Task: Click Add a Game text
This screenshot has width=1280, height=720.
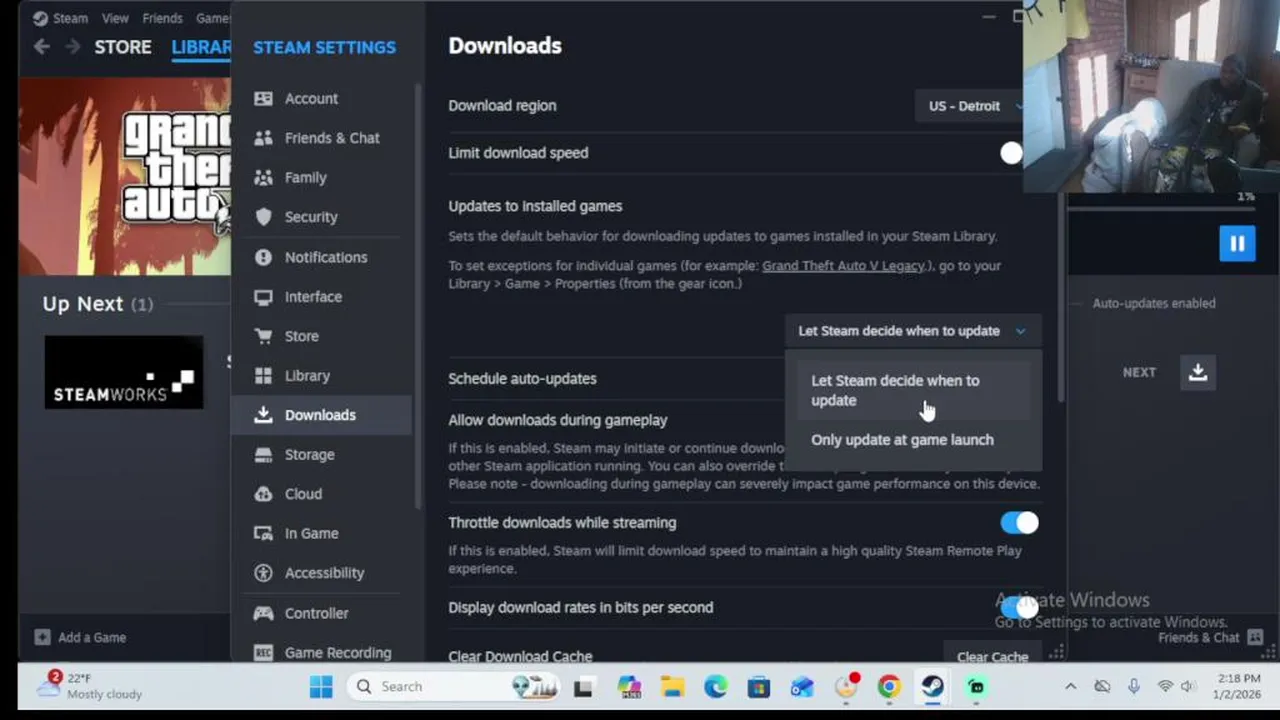Action: tap(92, 637)
